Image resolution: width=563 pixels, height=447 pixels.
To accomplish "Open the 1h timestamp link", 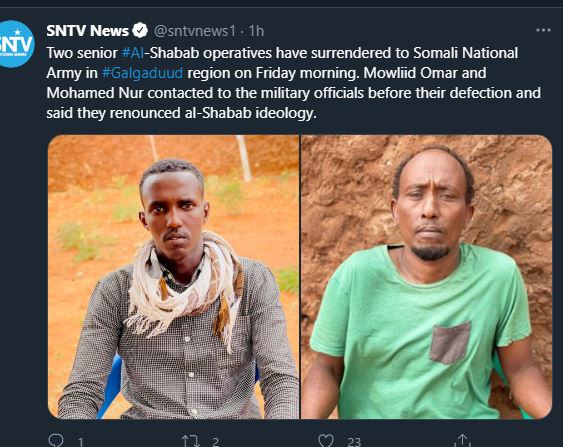I will click(x=256, y=31).
